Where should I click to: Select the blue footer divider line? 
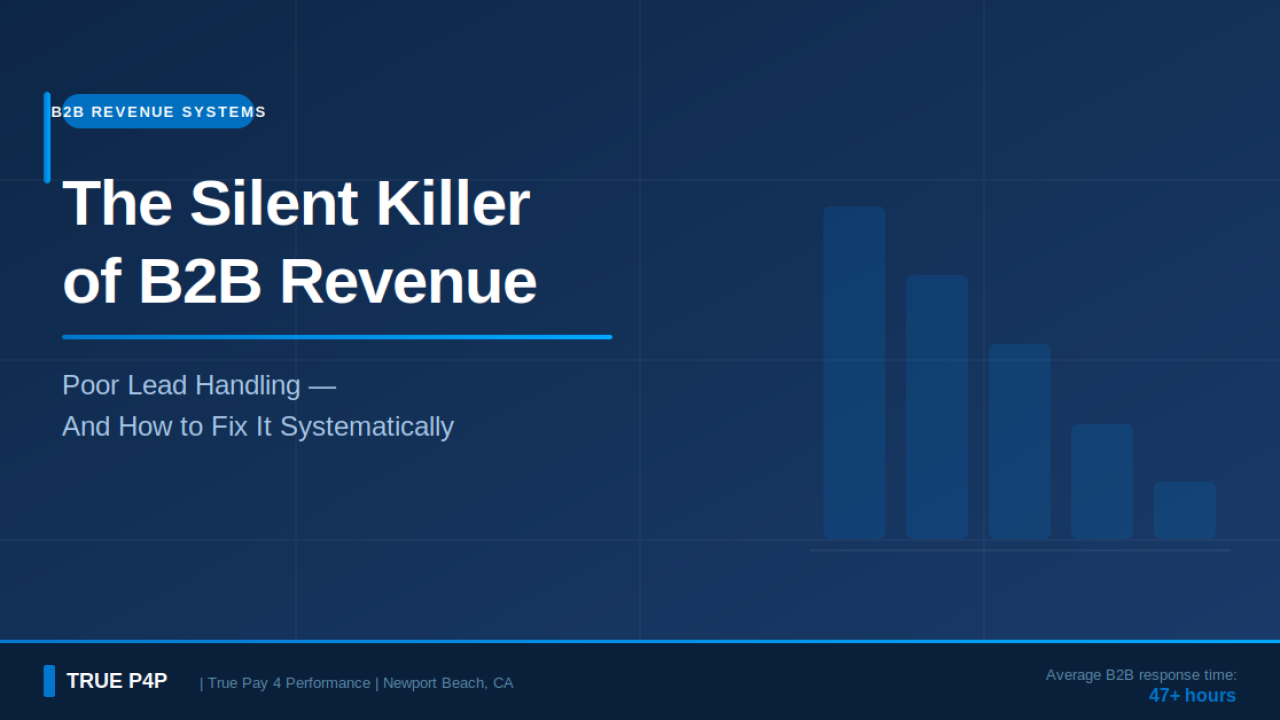(x=640, y=641)
